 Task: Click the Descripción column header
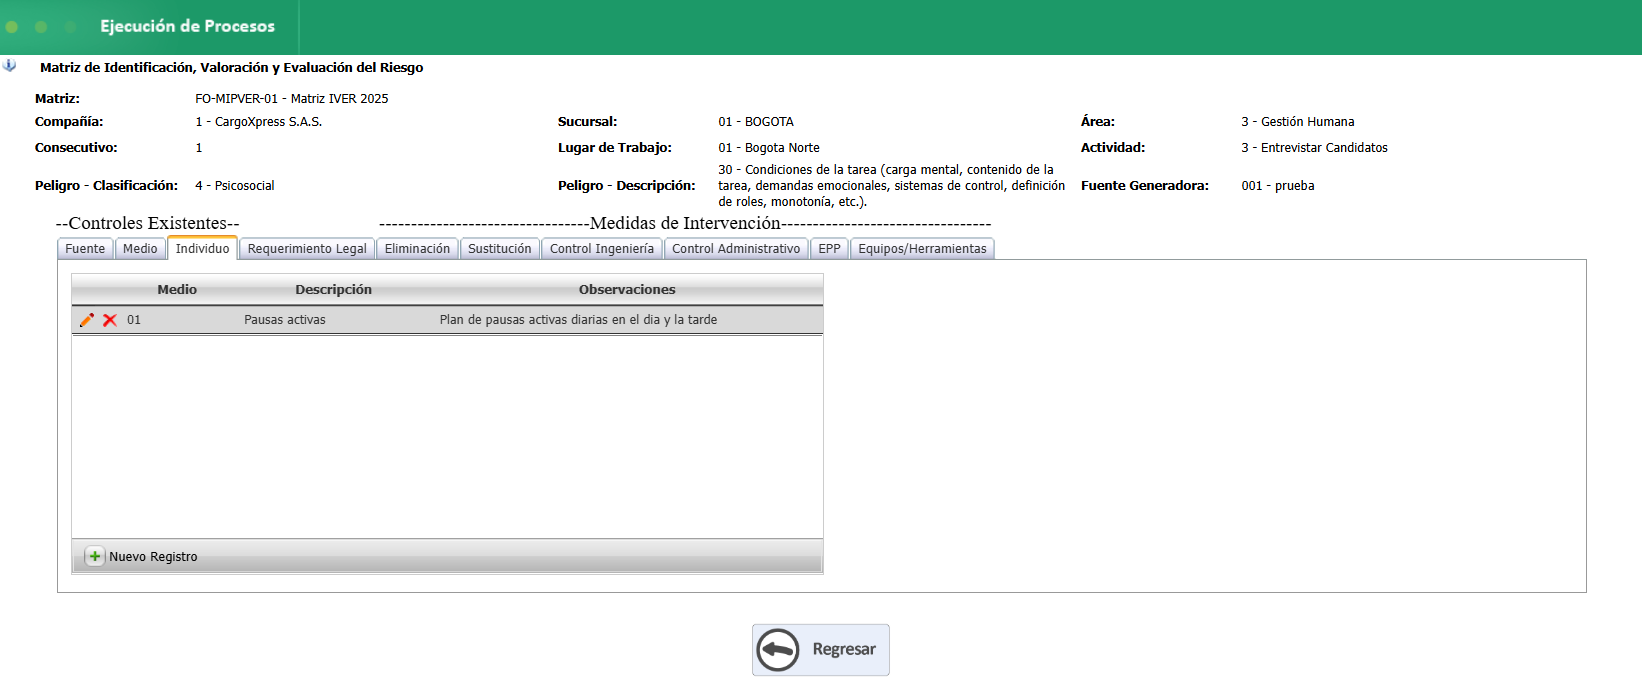point(333,290)
